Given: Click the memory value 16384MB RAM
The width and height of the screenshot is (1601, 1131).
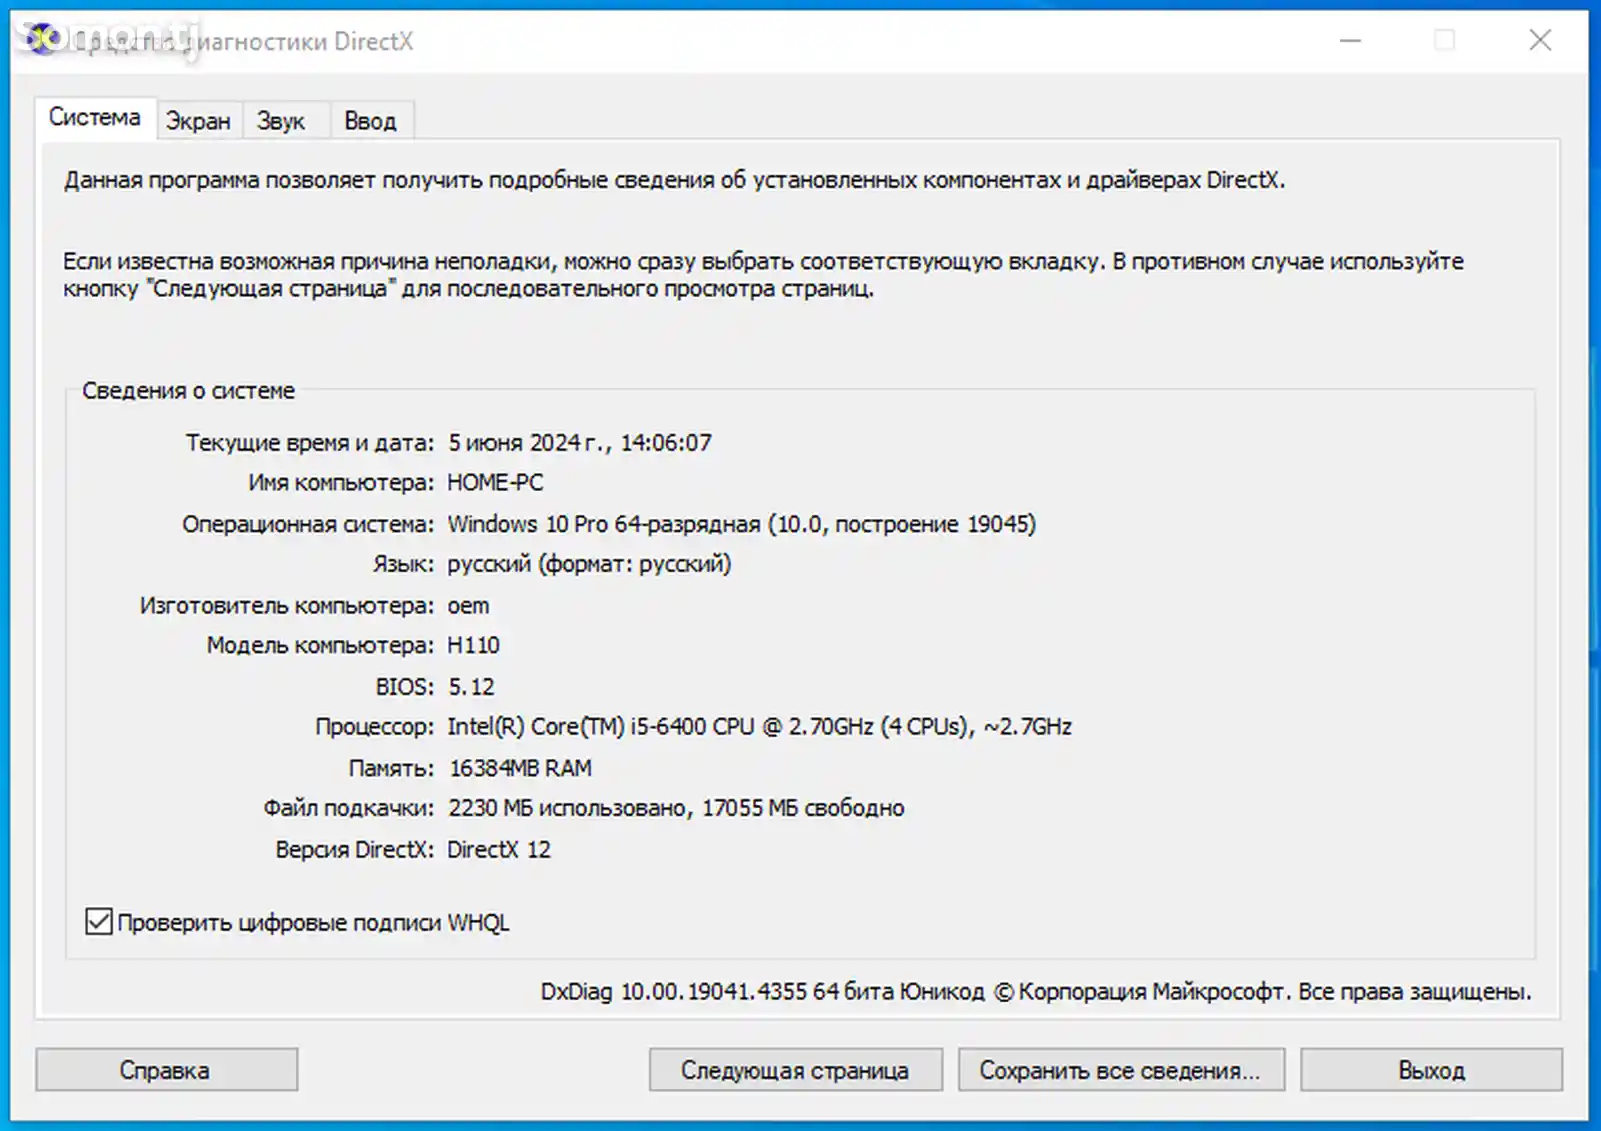Looking at the screenshot, I should pyautogui.click(x=520, y=768).
